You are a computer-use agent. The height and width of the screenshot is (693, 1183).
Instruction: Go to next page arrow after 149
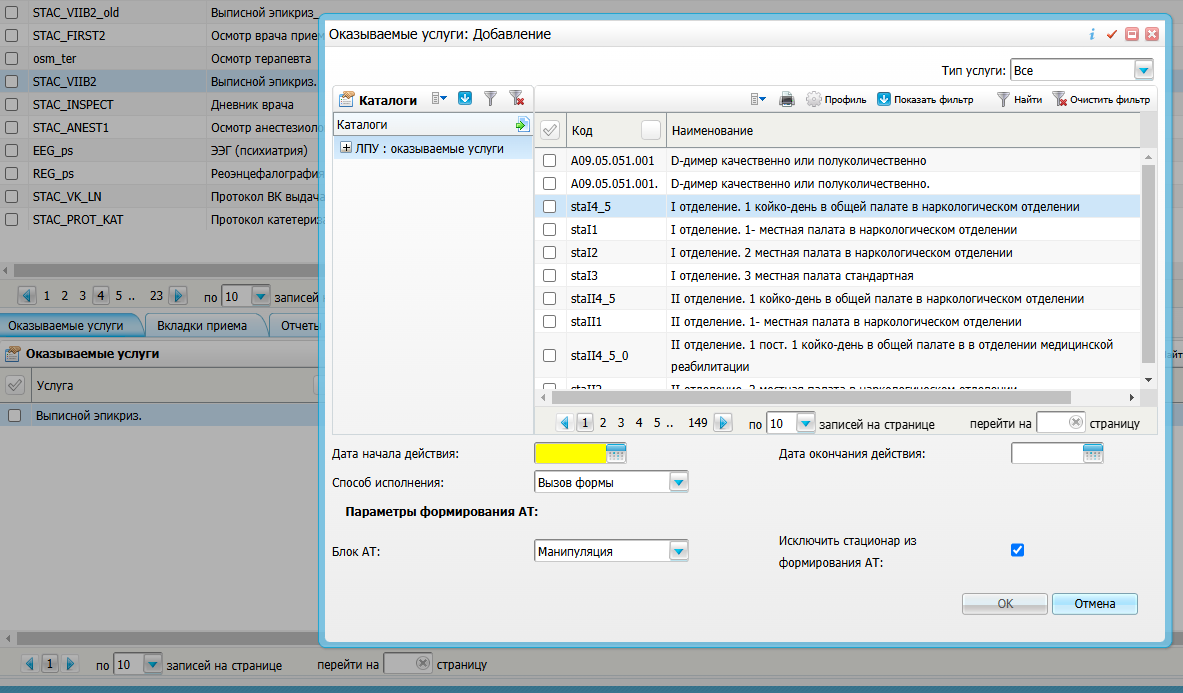click(x=723, y=423)
